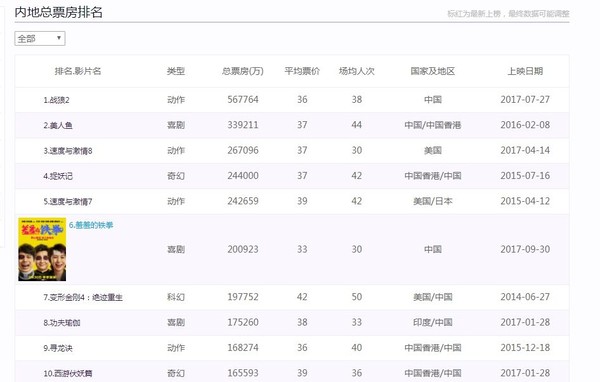Click the 场均人次 column header
Image resolution: width=600 pixels, height=382 pixels.
pyautogui.click(x=357, y=71)
